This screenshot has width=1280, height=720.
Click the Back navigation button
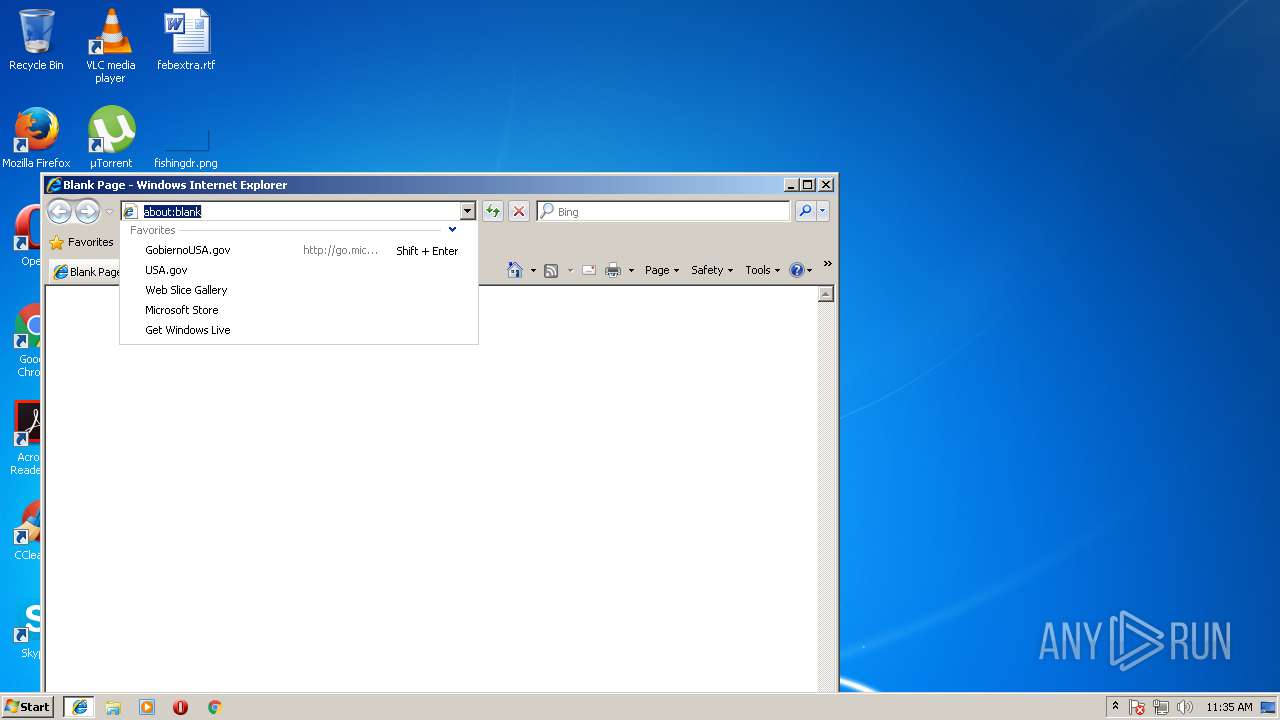(59, 211)
